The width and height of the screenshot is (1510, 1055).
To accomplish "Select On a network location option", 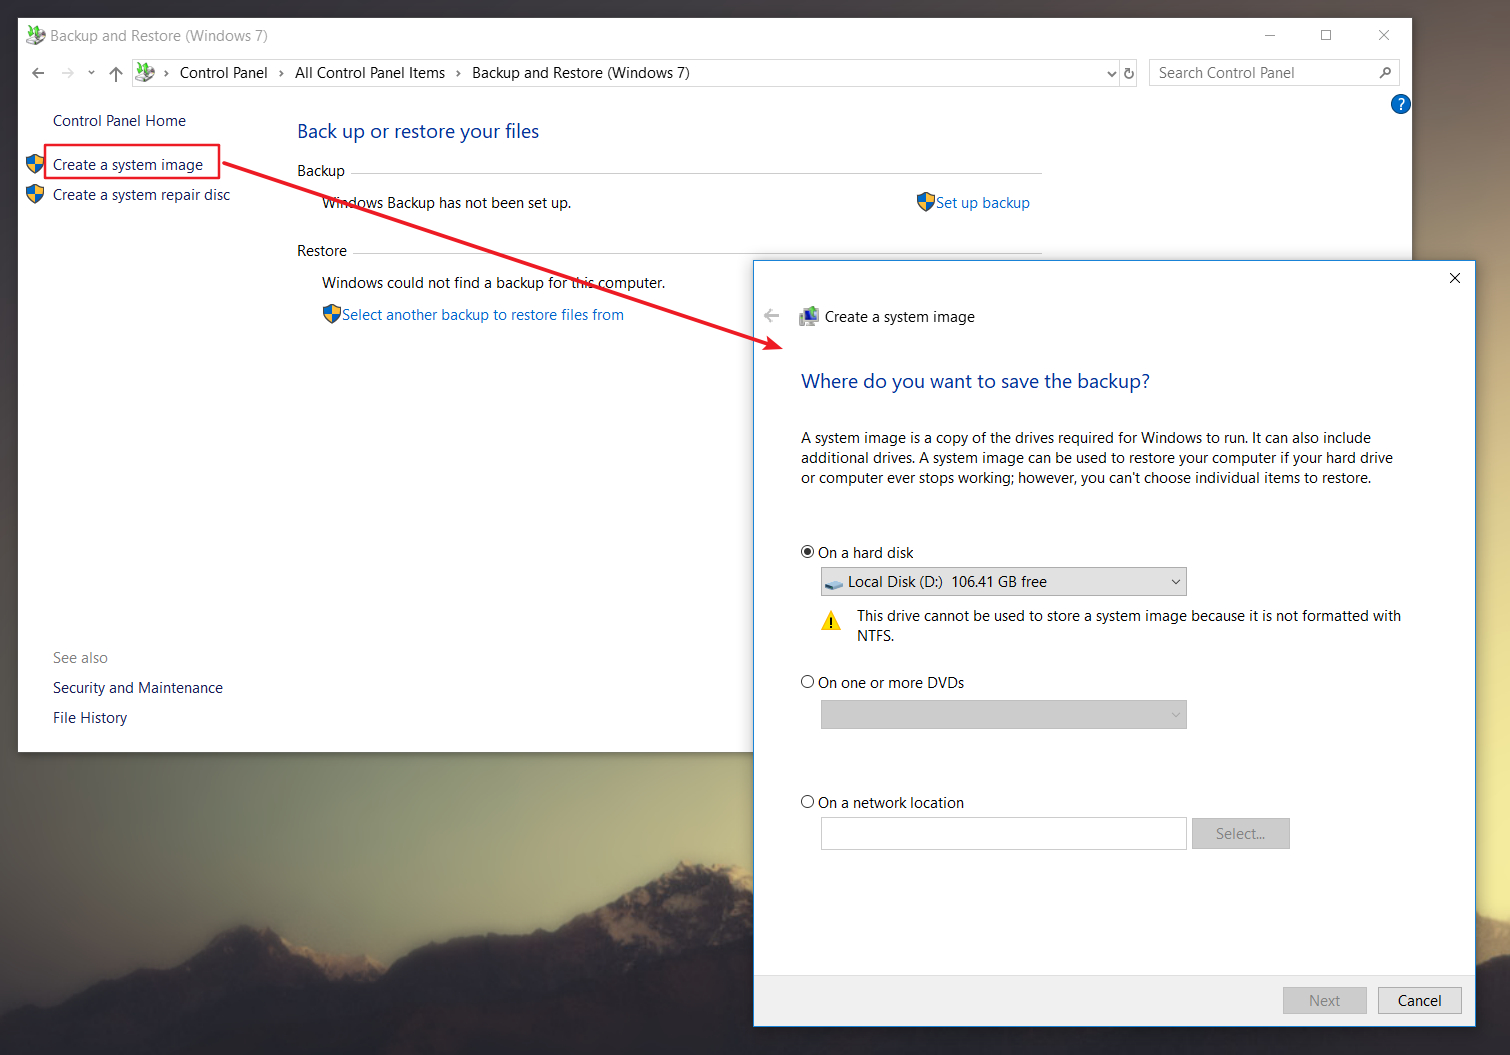I will (807, 802).
